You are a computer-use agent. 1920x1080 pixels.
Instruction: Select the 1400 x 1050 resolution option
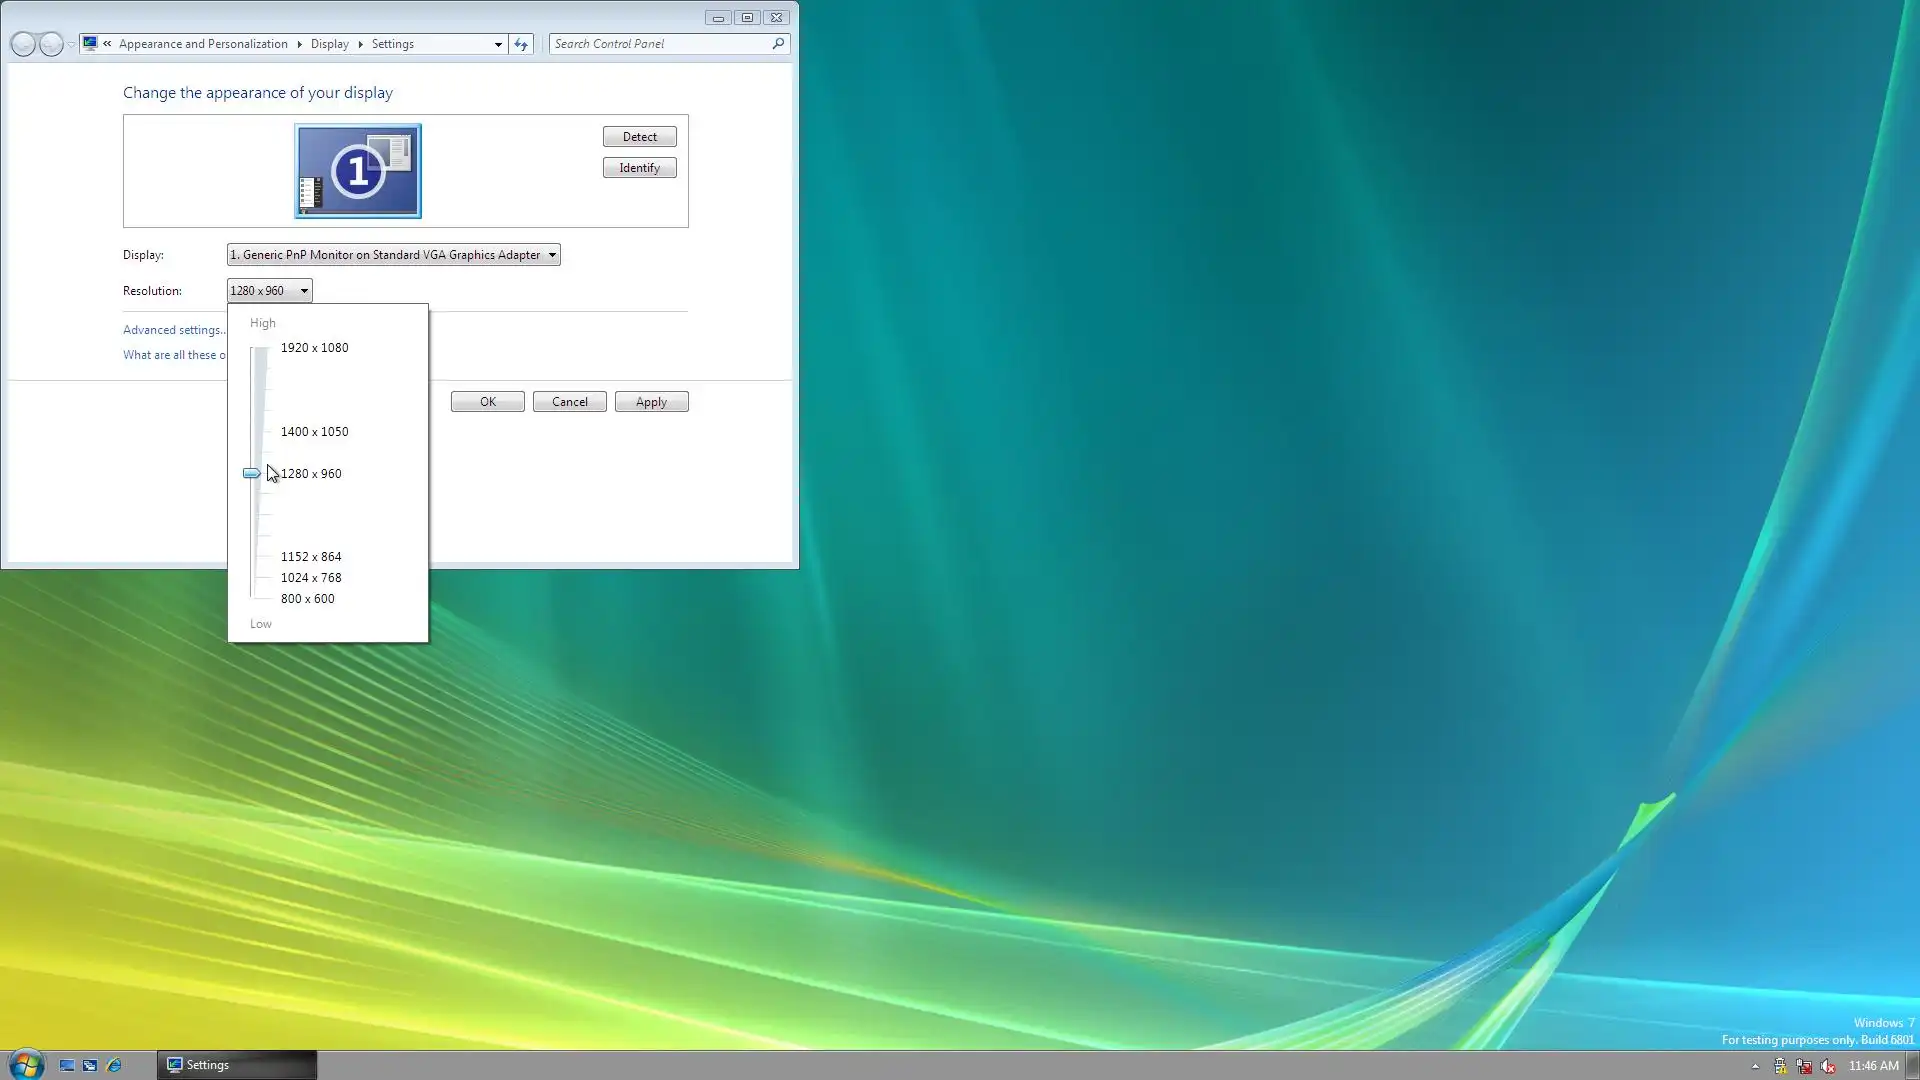pyautogui.click(x=314, y=432)
